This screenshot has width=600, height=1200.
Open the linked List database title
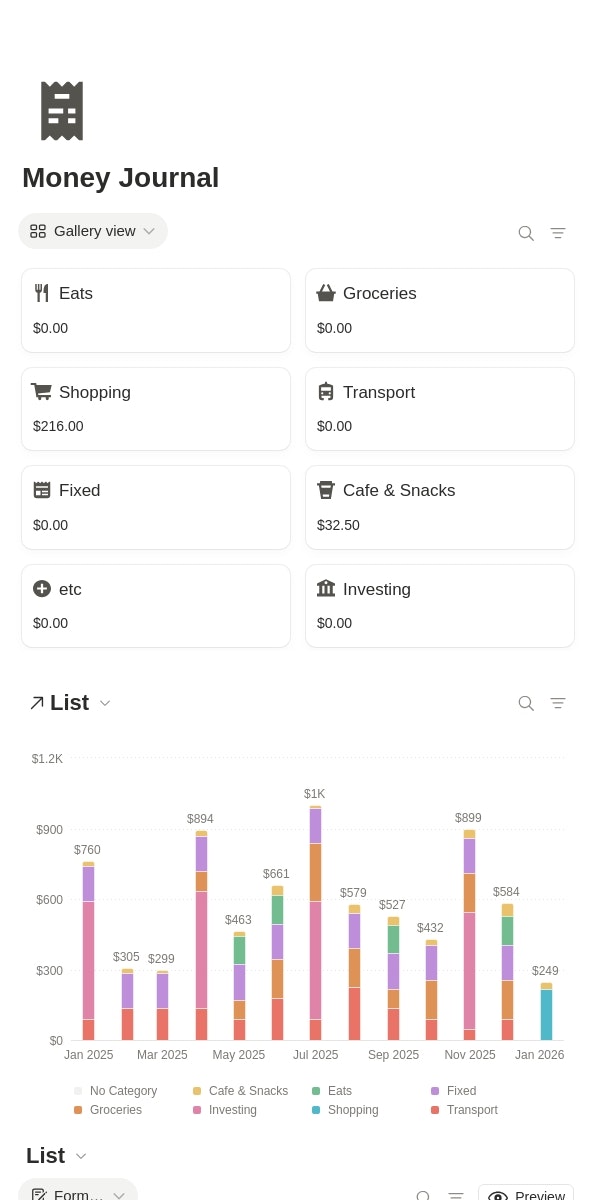coord(69,703)
